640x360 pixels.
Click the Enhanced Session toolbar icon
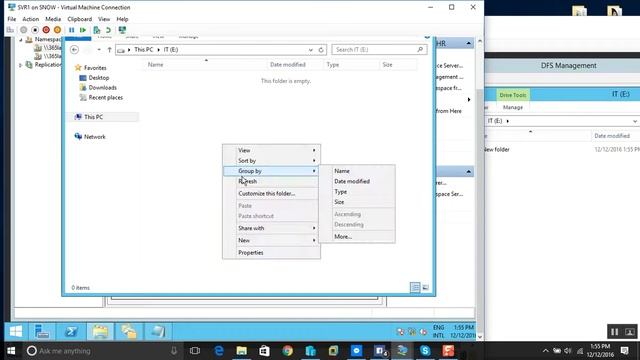click(x=122, y=30)
